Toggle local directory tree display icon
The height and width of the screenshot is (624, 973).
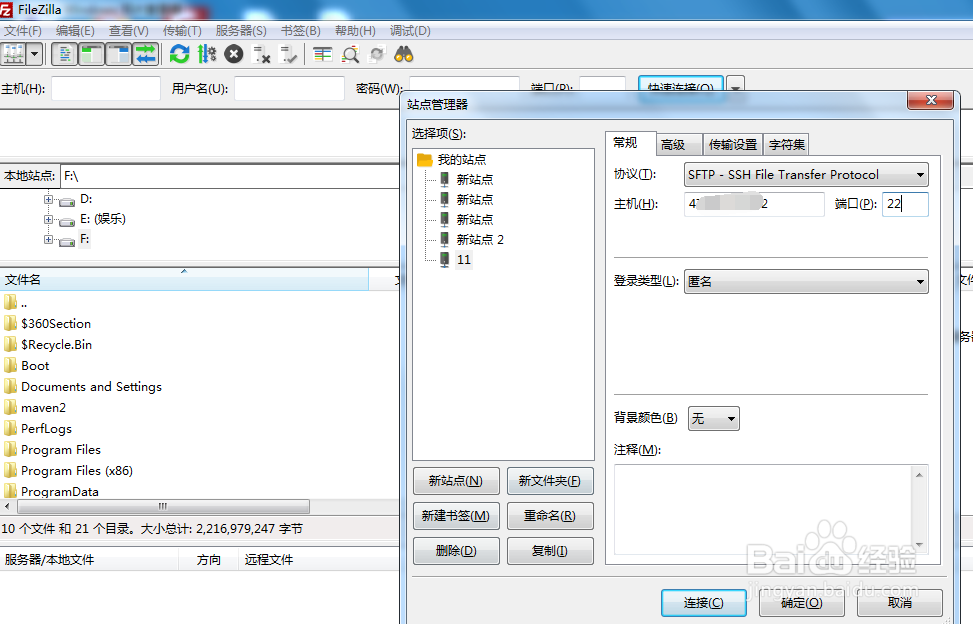91,55
